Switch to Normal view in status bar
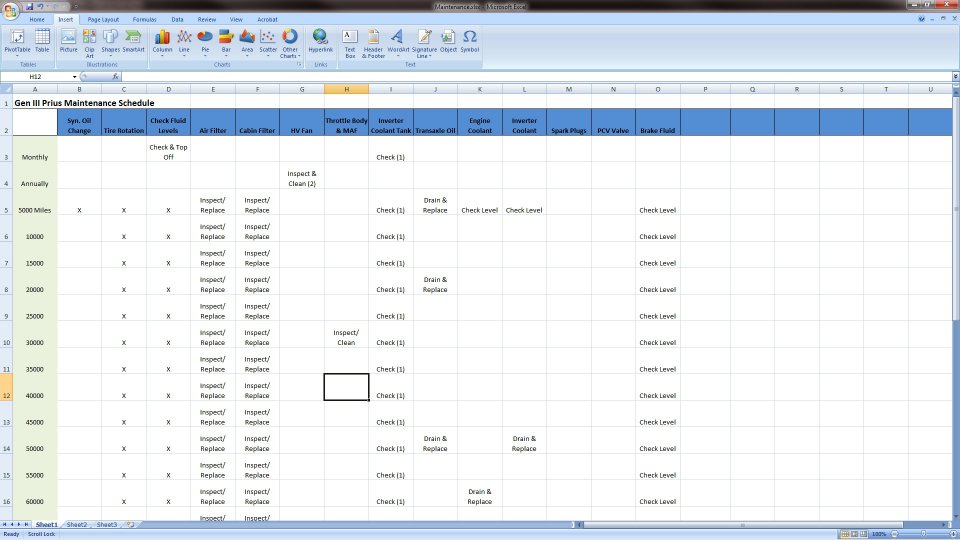 tap(845, 534)
